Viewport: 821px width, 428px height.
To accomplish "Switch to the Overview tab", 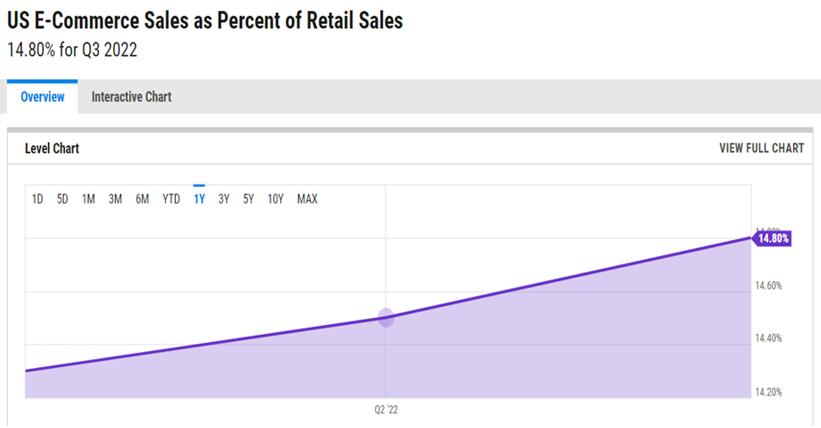I will (x=42, y=97).
